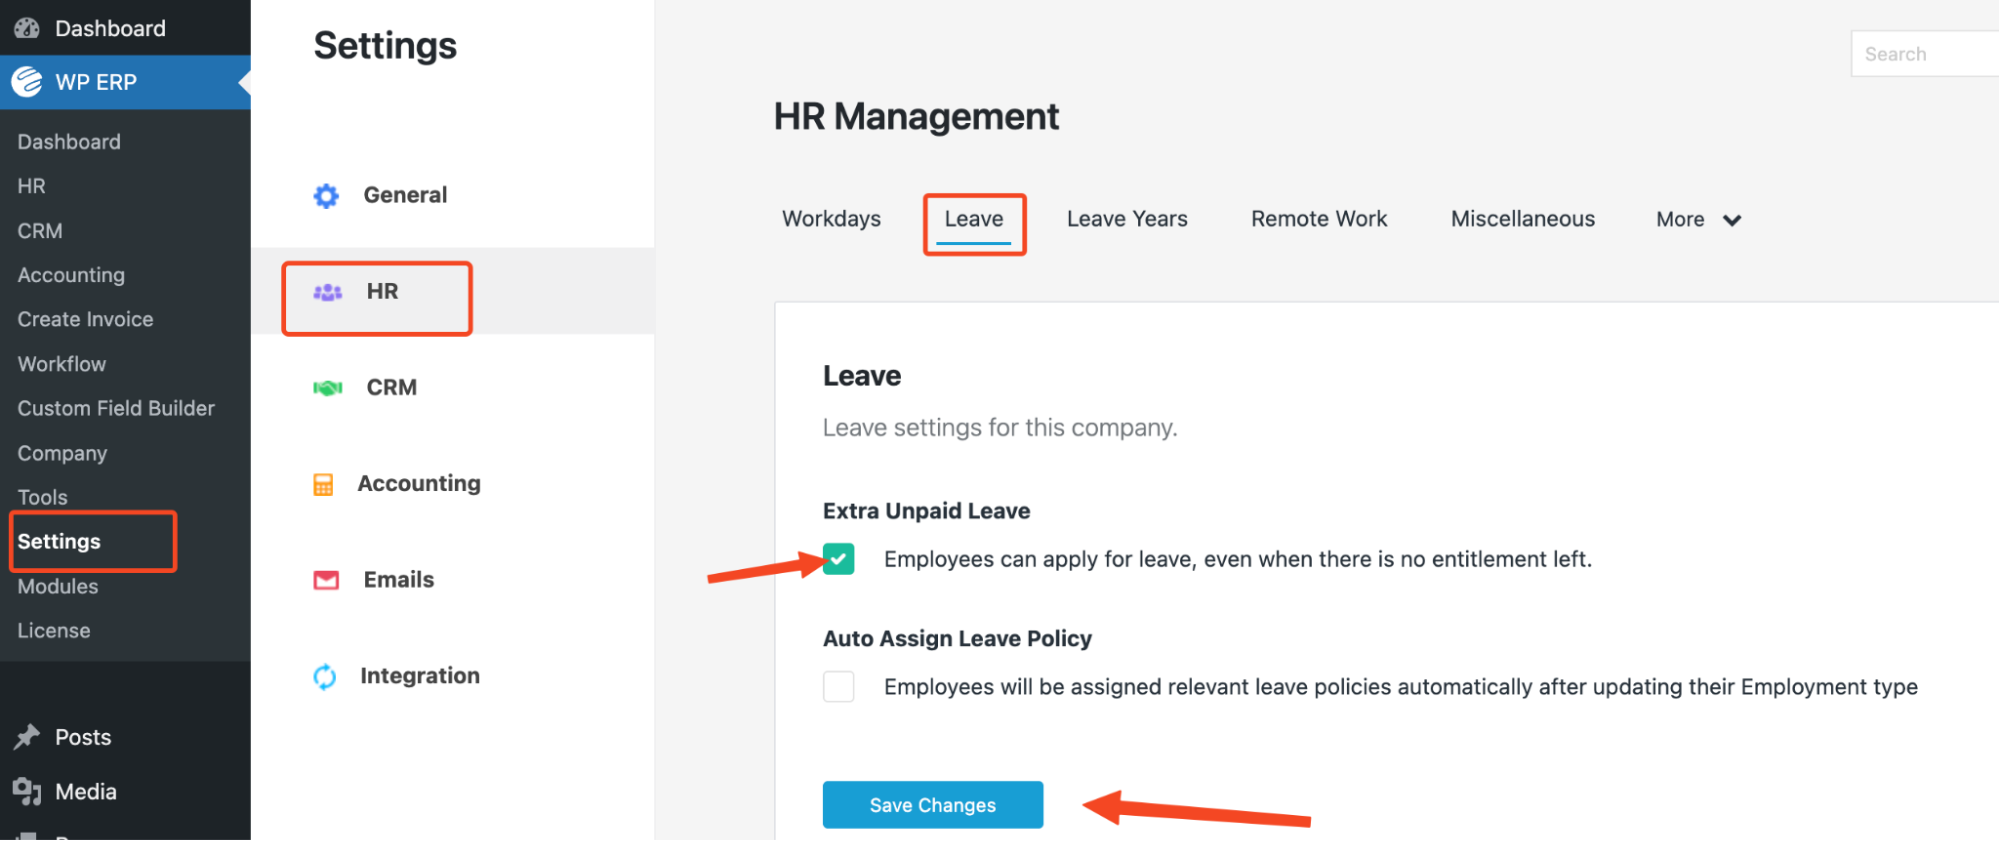Select the Workdays tab

pos(831,220)
